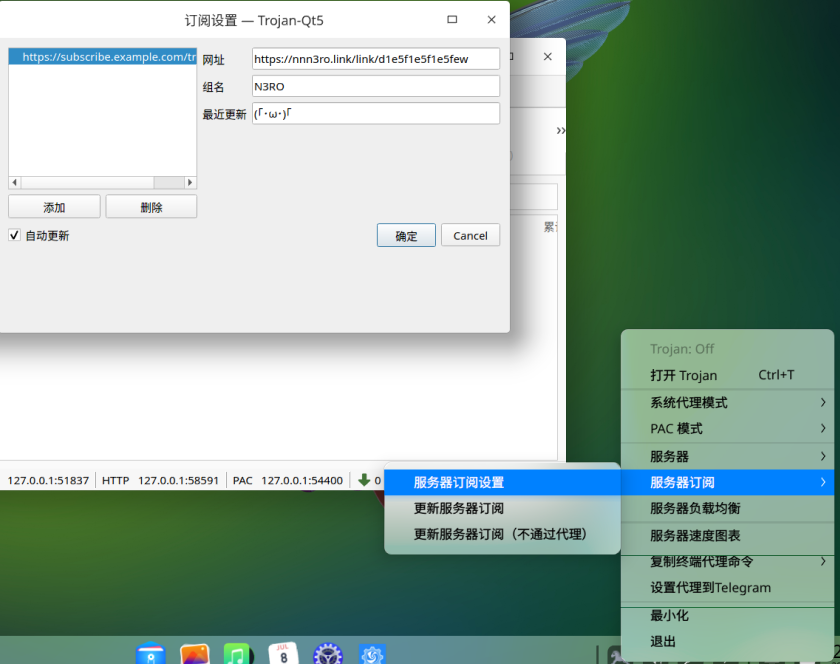Click the subscription list horizontal scrollbar
This screenshot has width=840, height=664.
[102, 183]
